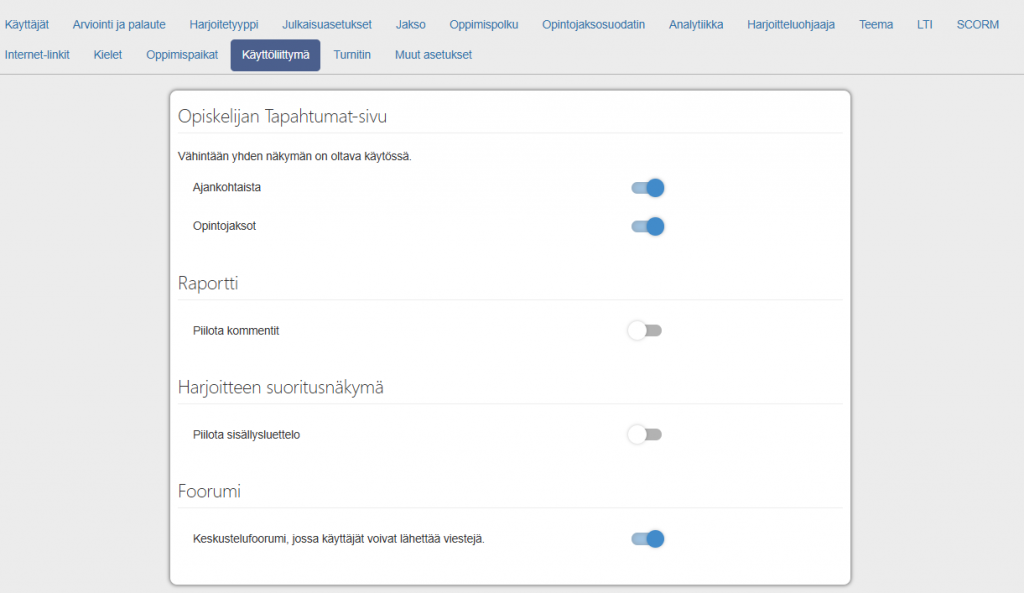Go to the Jakso tab

[x=410, y=24]
